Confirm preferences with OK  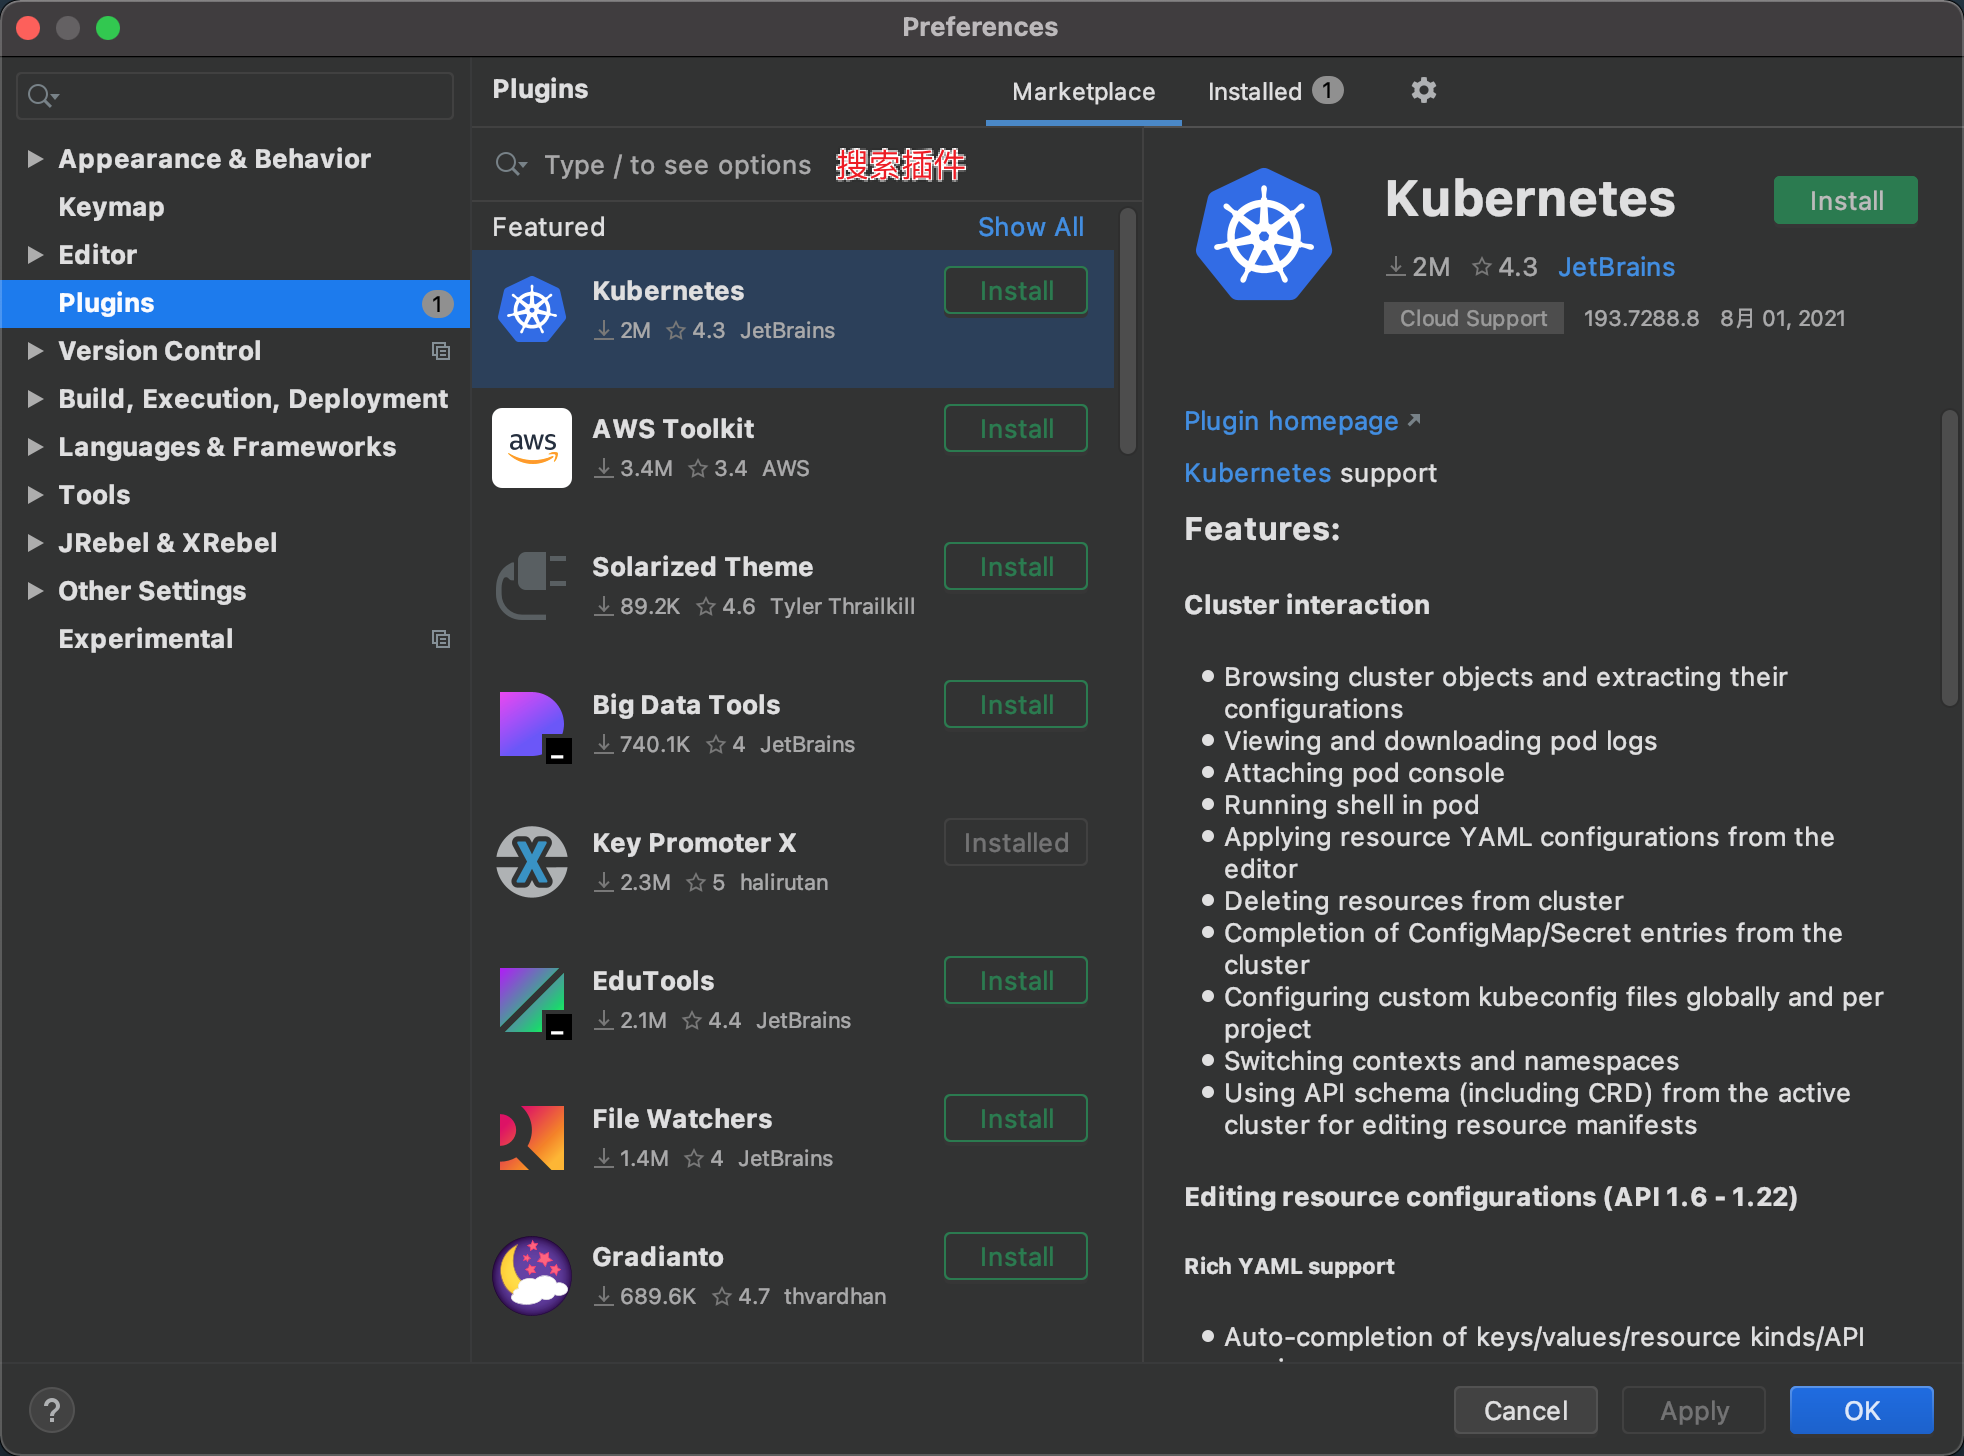1861,1410
